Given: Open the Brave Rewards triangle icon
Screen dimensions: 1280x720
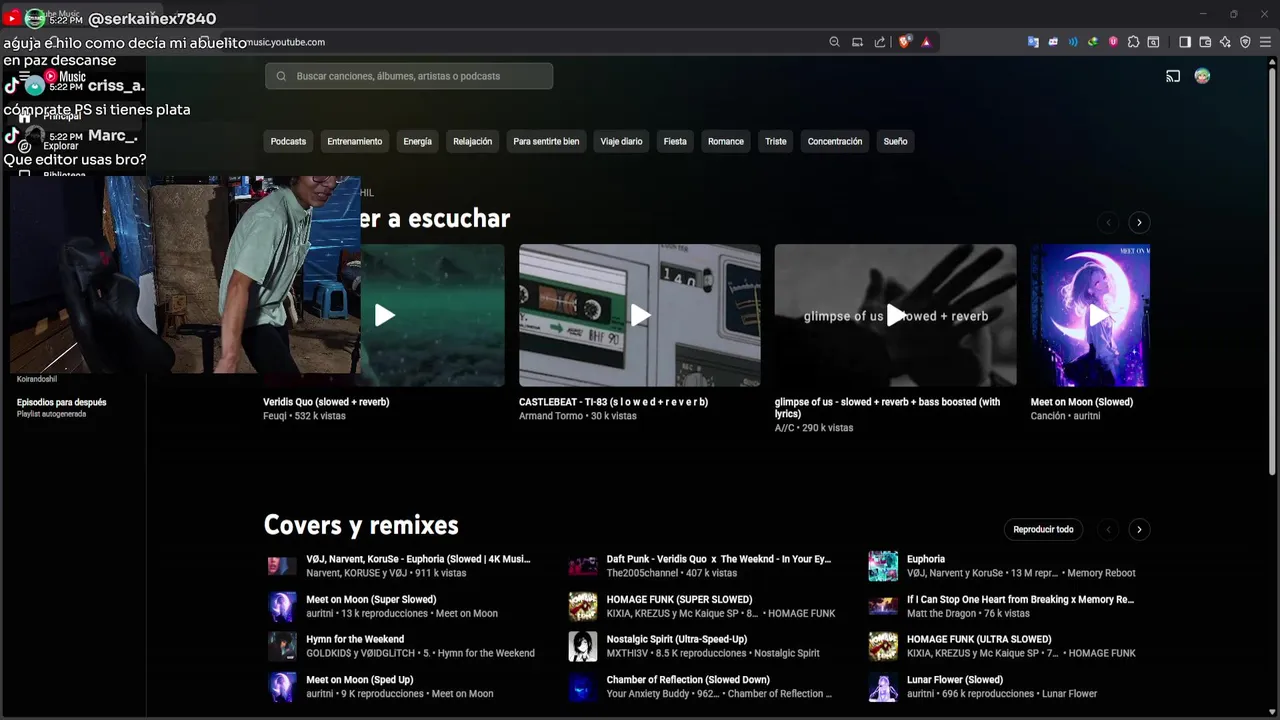Looking at the screenshot, I should [926, 42].
